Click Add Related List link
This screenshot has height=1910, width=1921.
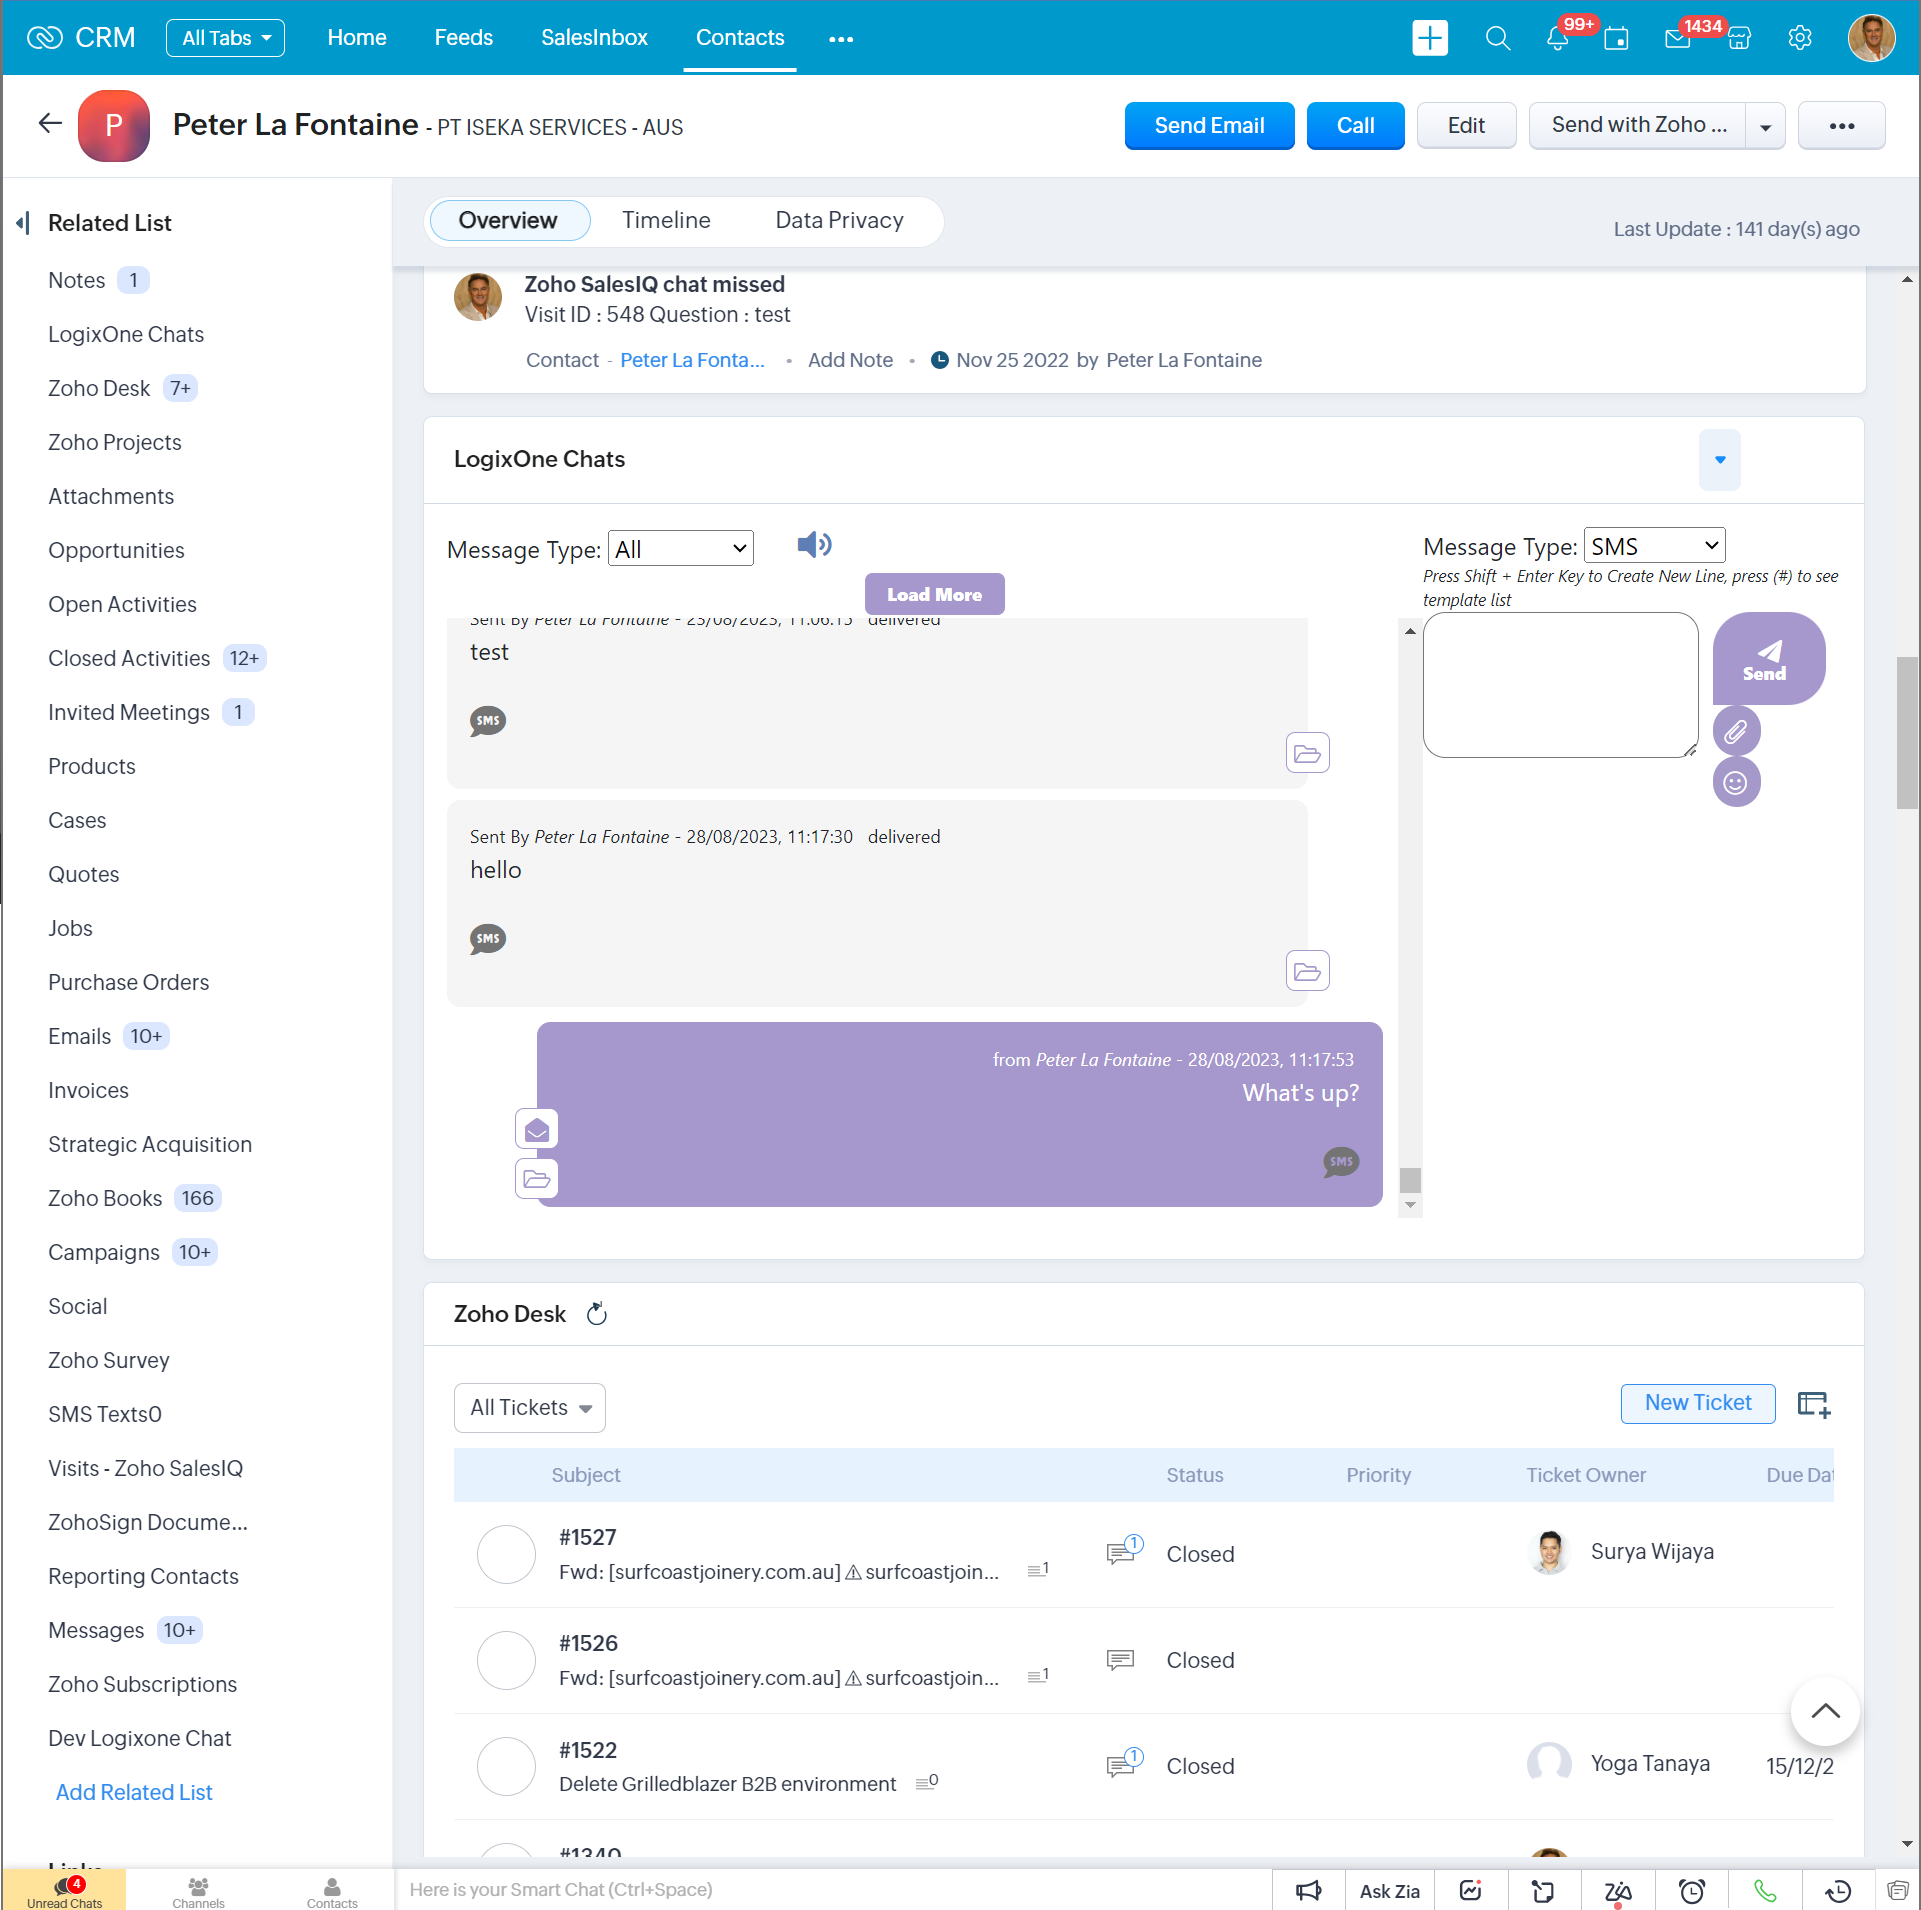point(134,1792)
